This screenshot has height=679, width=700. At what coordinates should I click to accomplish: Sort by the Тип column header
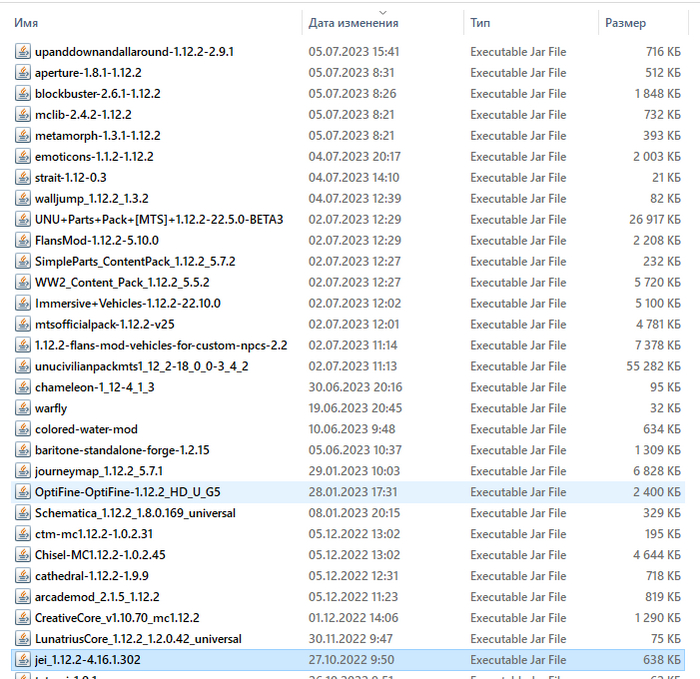480,23
